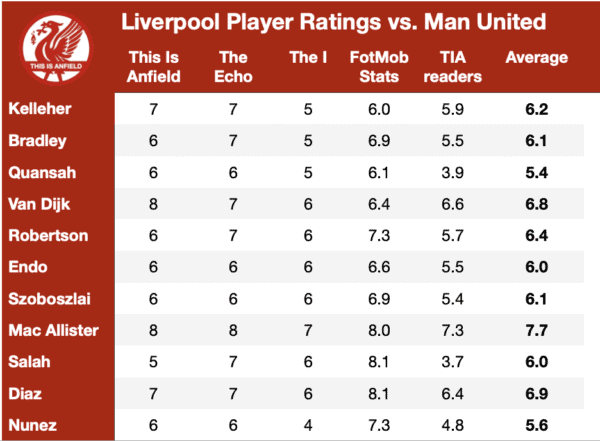The height and width of the screenshot is (441, 600).
Task: Select the Van Dijk row label
Action: pos(39,204)
